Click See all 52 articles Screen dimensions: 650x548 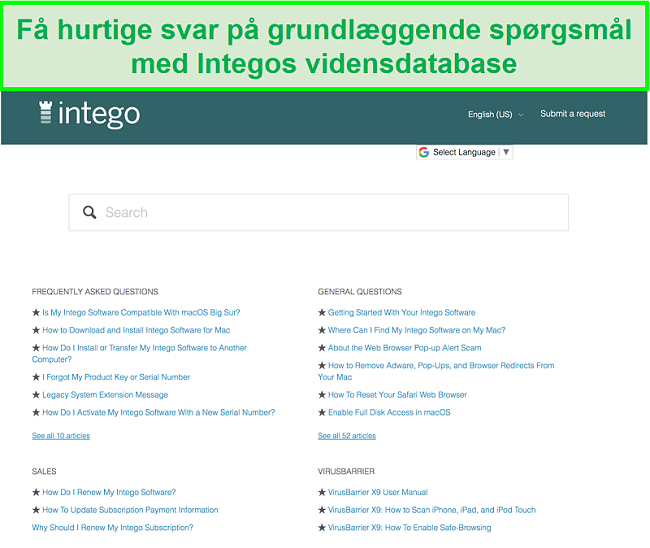pos(347,436)
